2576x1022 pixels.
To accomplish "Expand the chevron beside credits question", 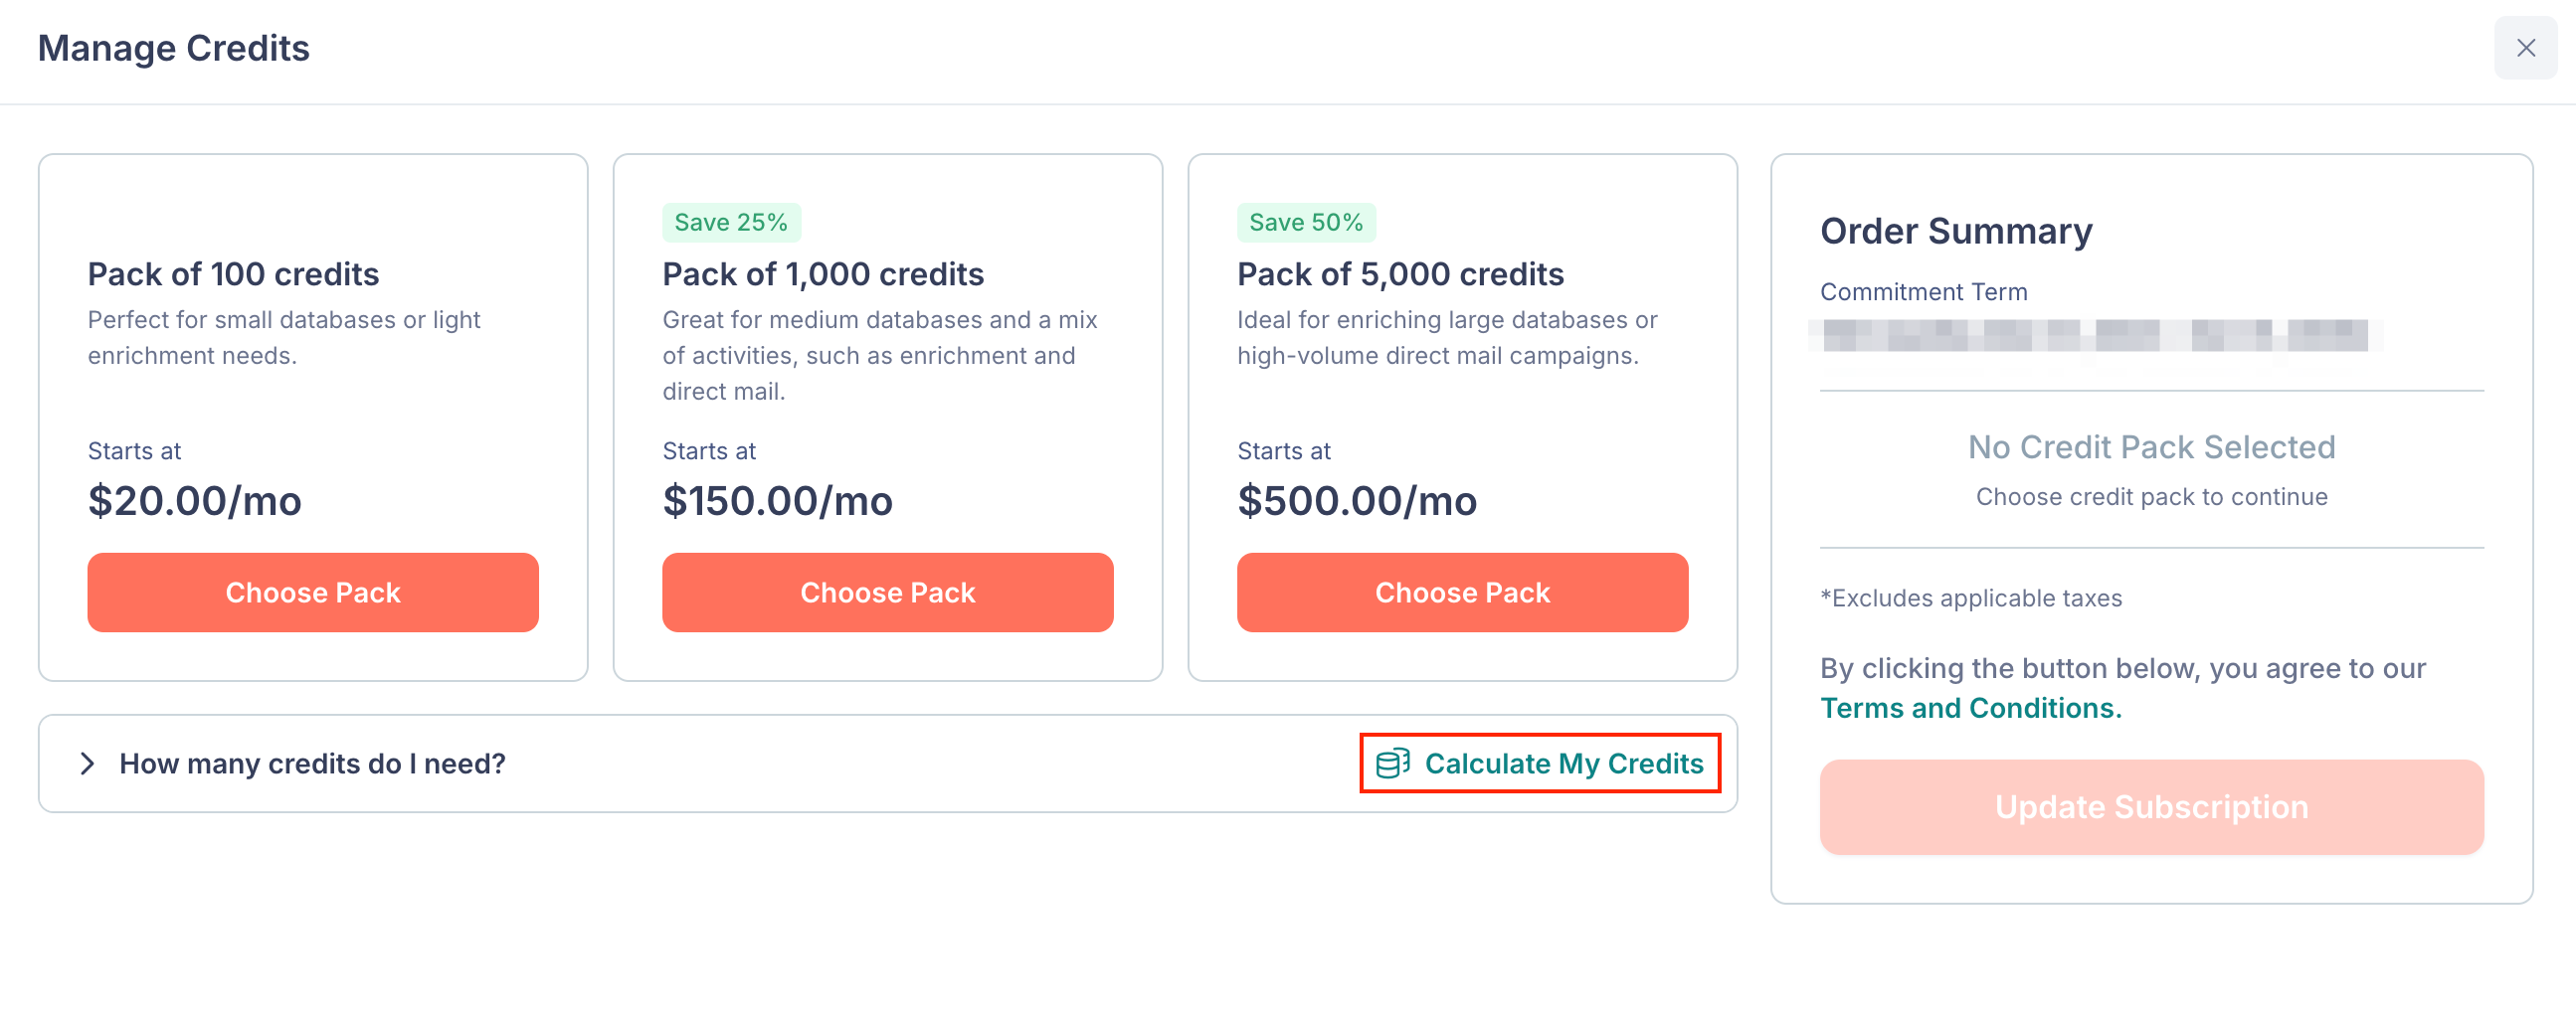I will (88, 764).
